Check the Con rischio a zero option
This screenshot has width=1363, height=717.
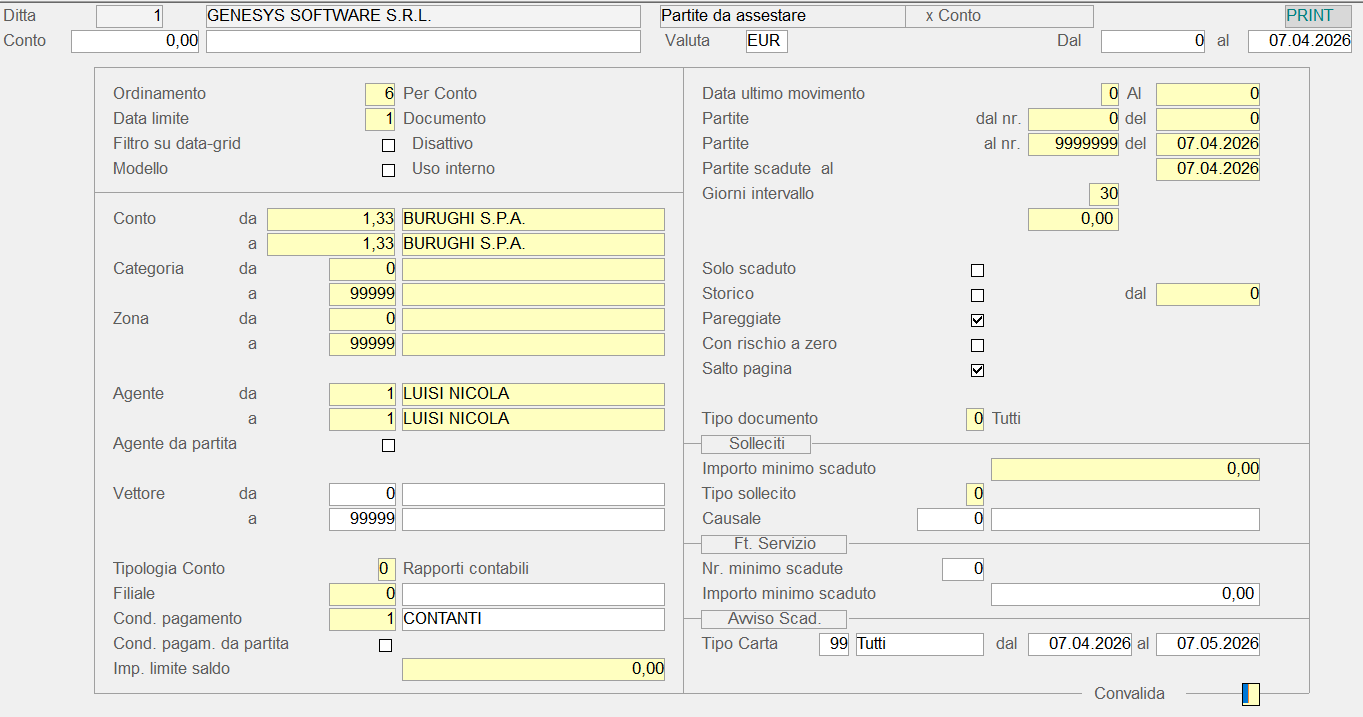coord(977,345)
